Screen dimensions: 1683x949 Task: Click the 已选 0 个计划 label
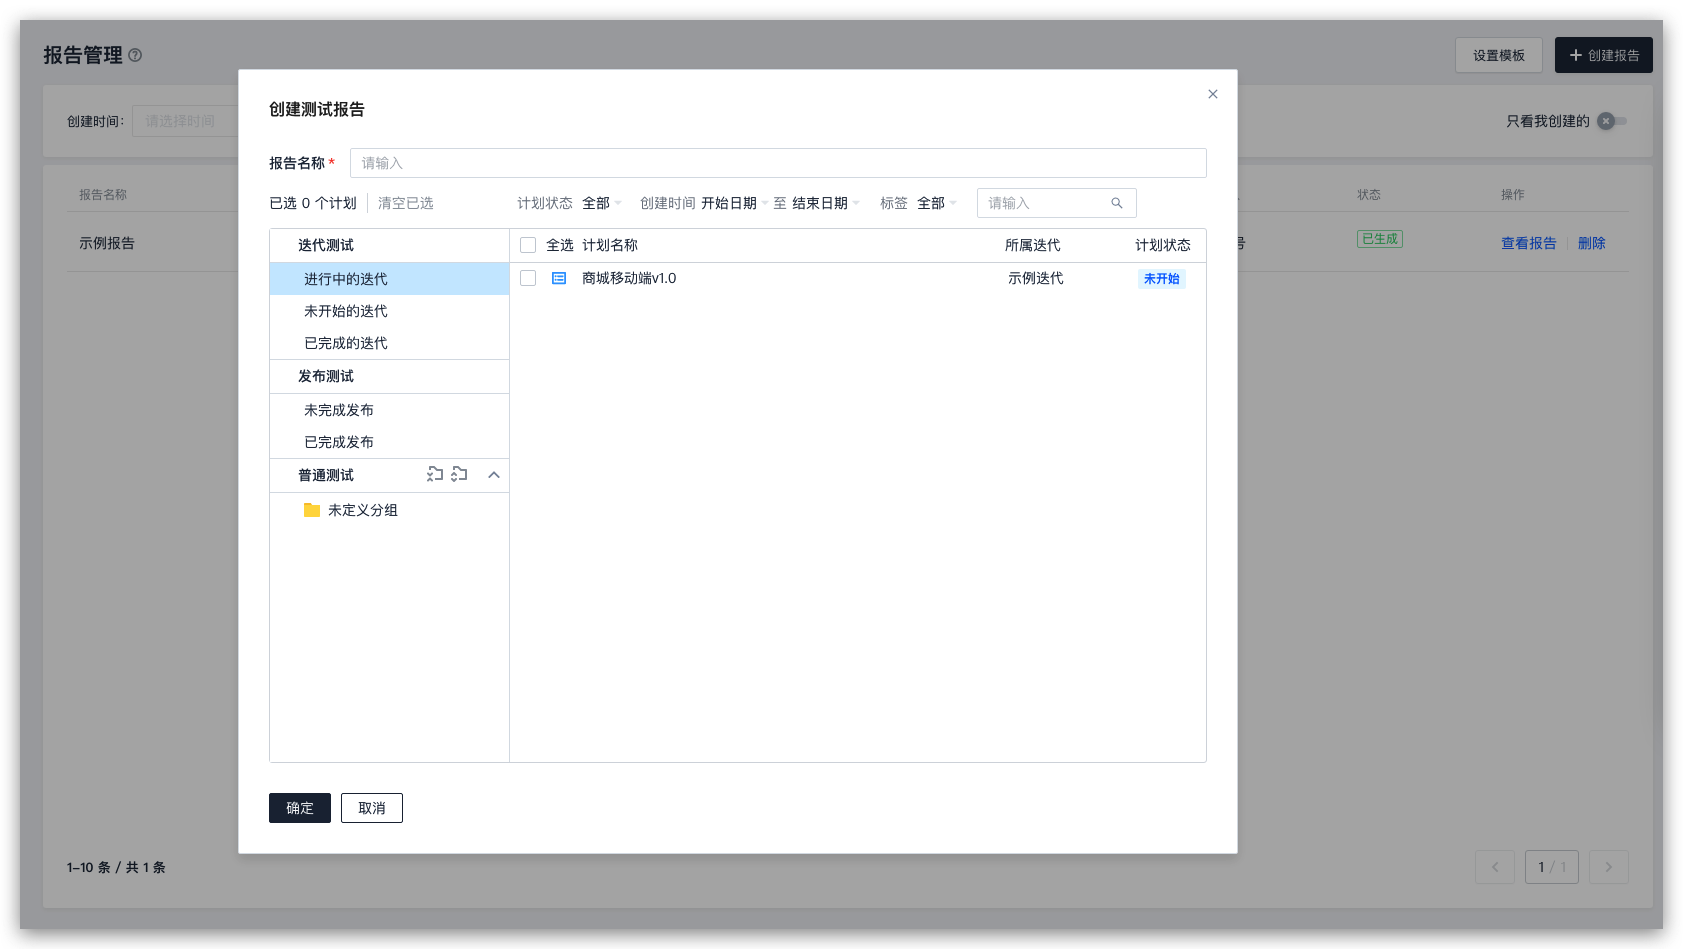[x=313, y=203]
